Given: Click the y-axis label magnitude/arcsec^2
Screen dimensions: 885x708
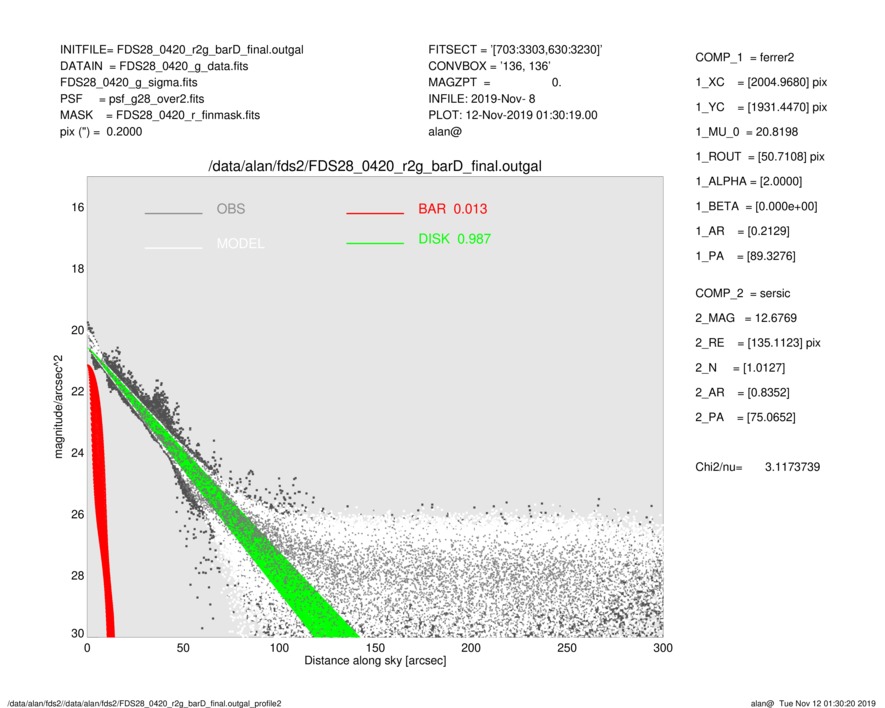Looking at the screenshot, I should (58, 407).
